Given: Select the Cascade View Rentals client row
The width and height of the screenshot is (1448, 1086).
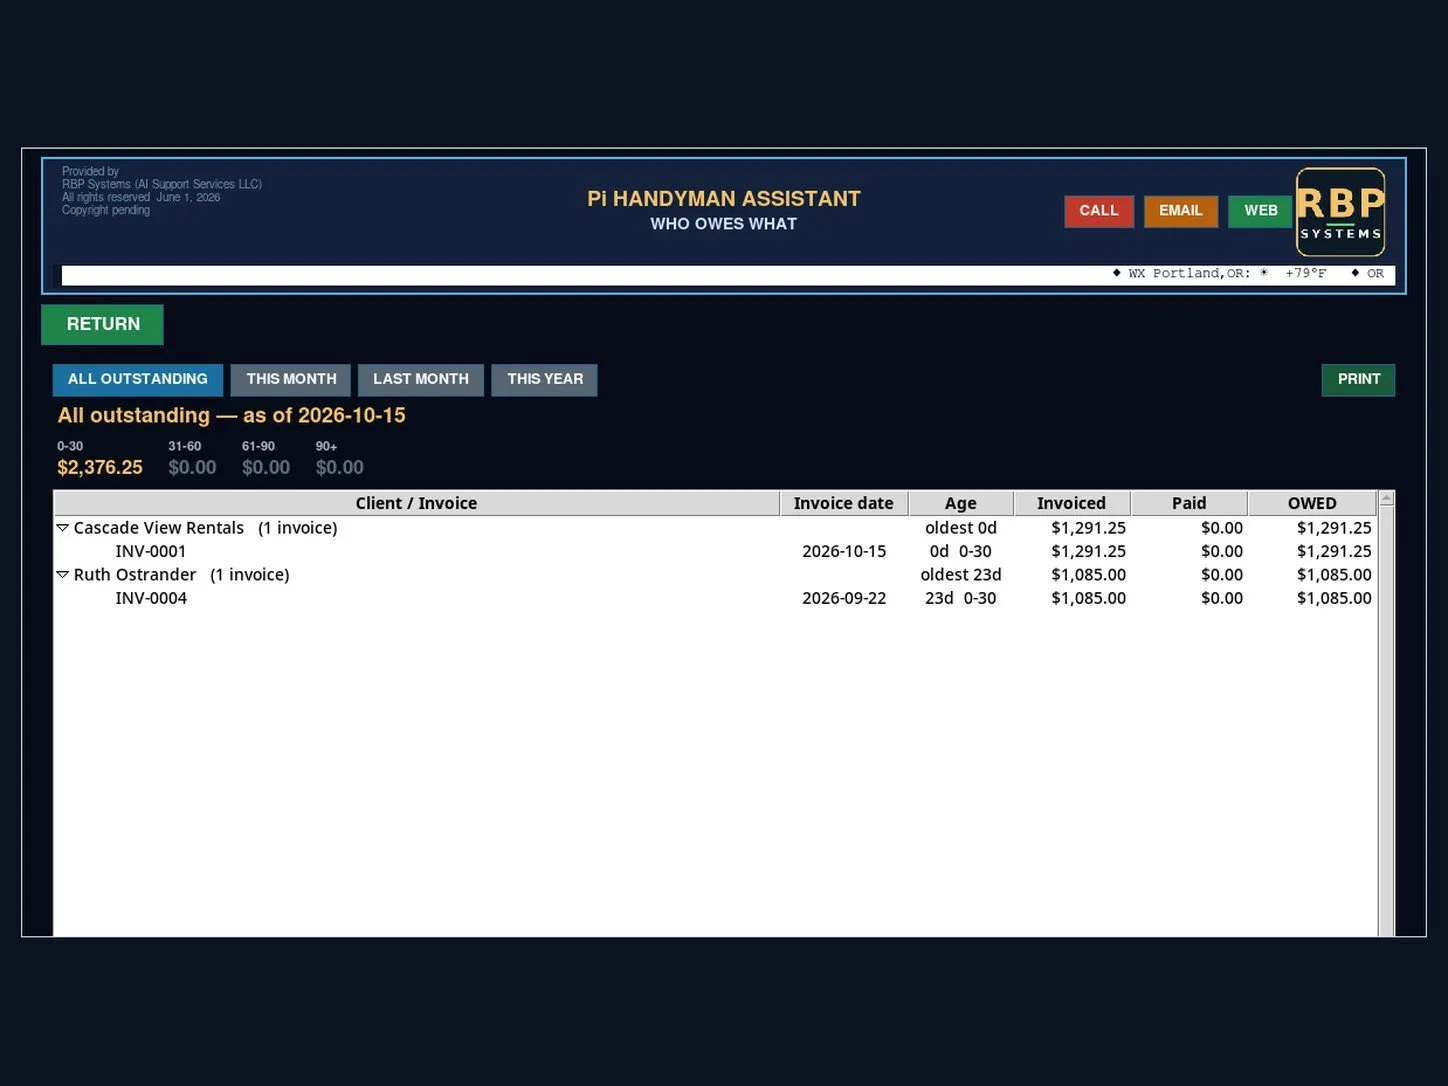Looking at the screenshot, I should [x=715, y=528].
